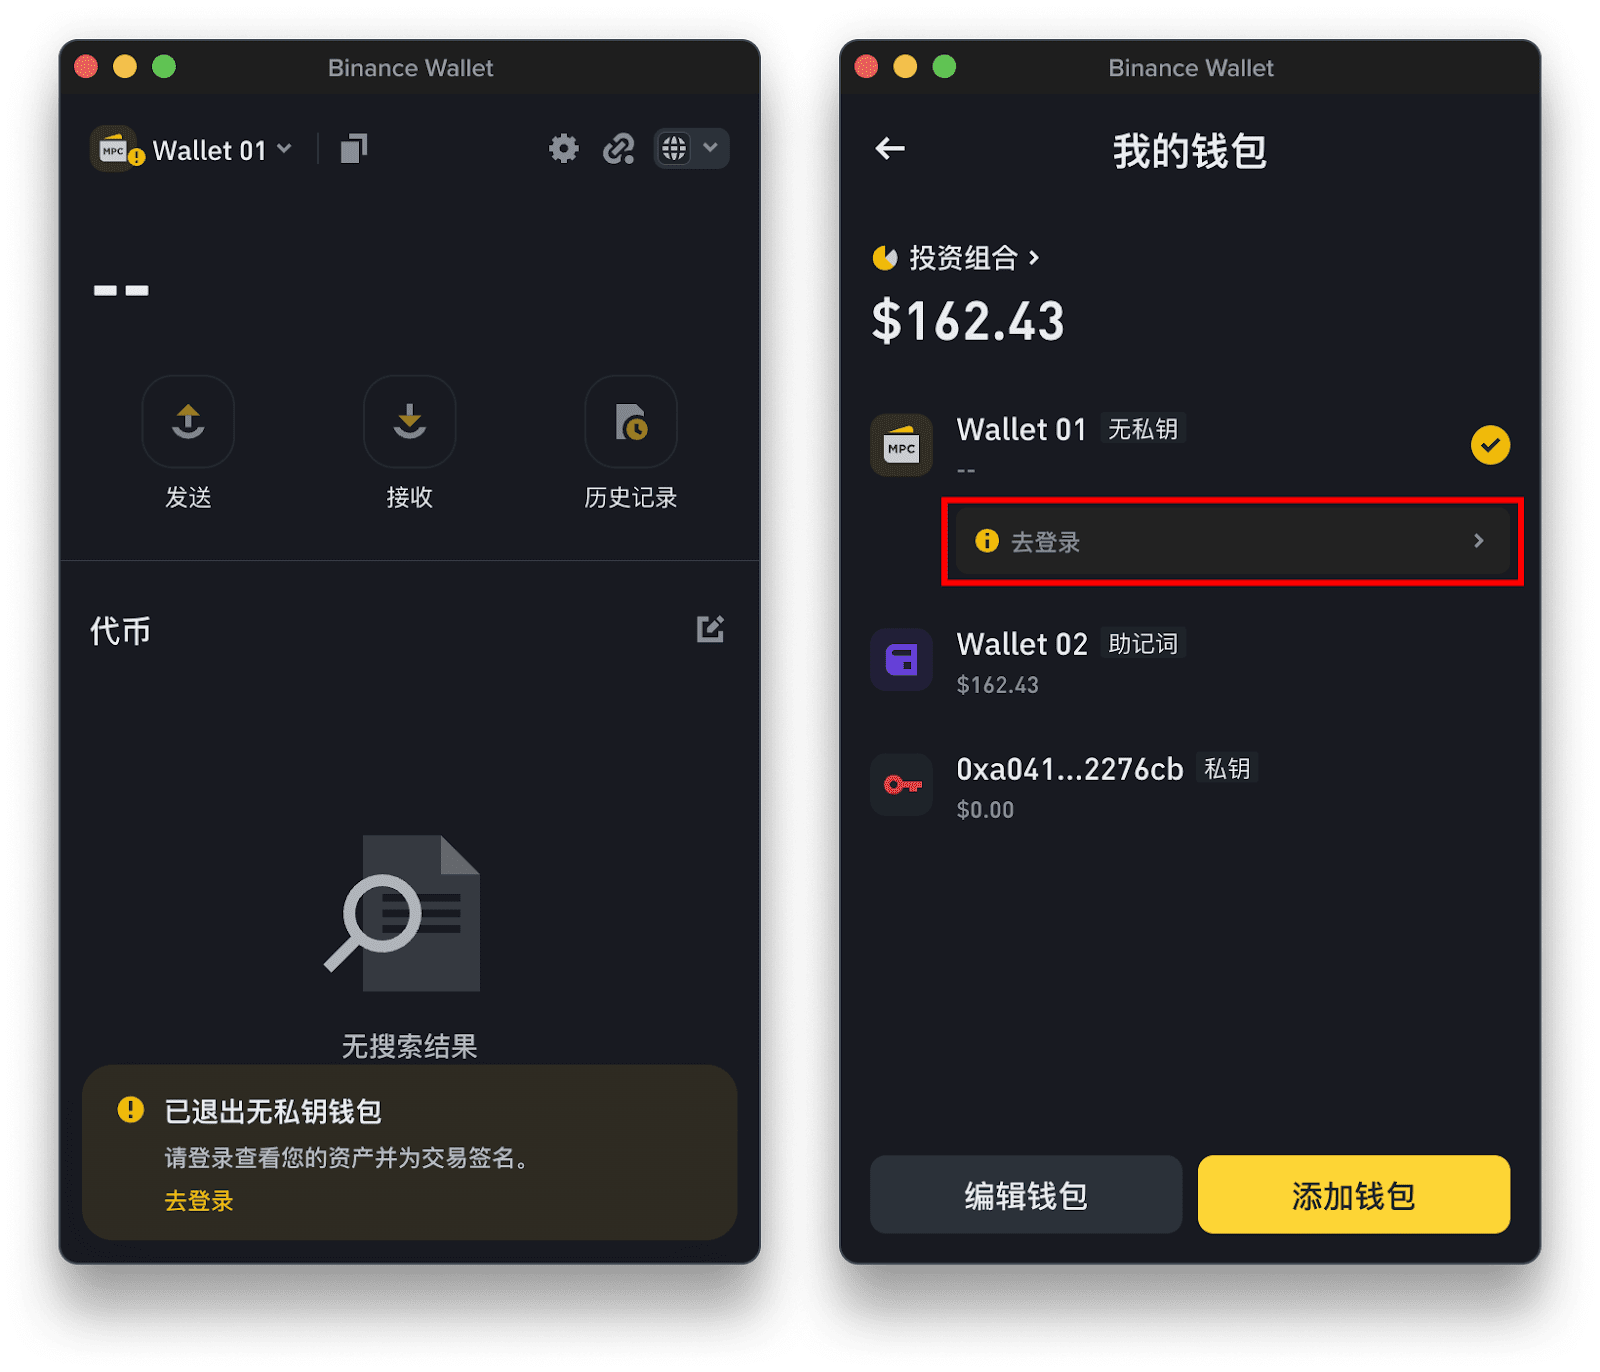Click the copy address icon

pyautogui.click(x=354, y=149)
